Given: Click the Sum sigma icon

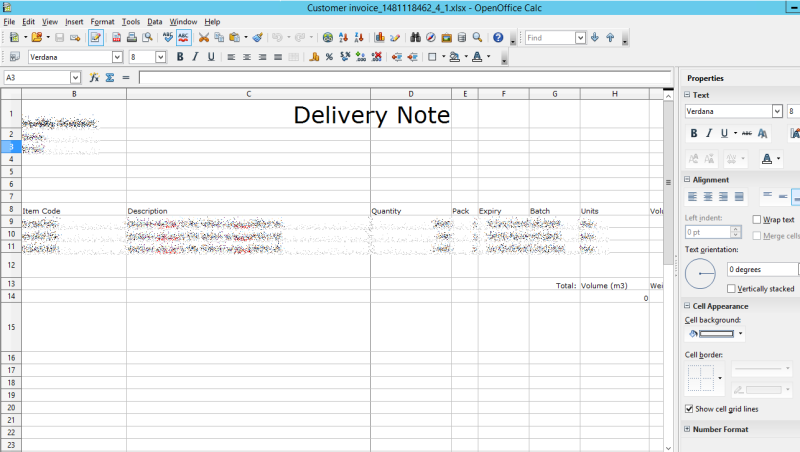Looking at the screenshot, I should pos(109,77).
